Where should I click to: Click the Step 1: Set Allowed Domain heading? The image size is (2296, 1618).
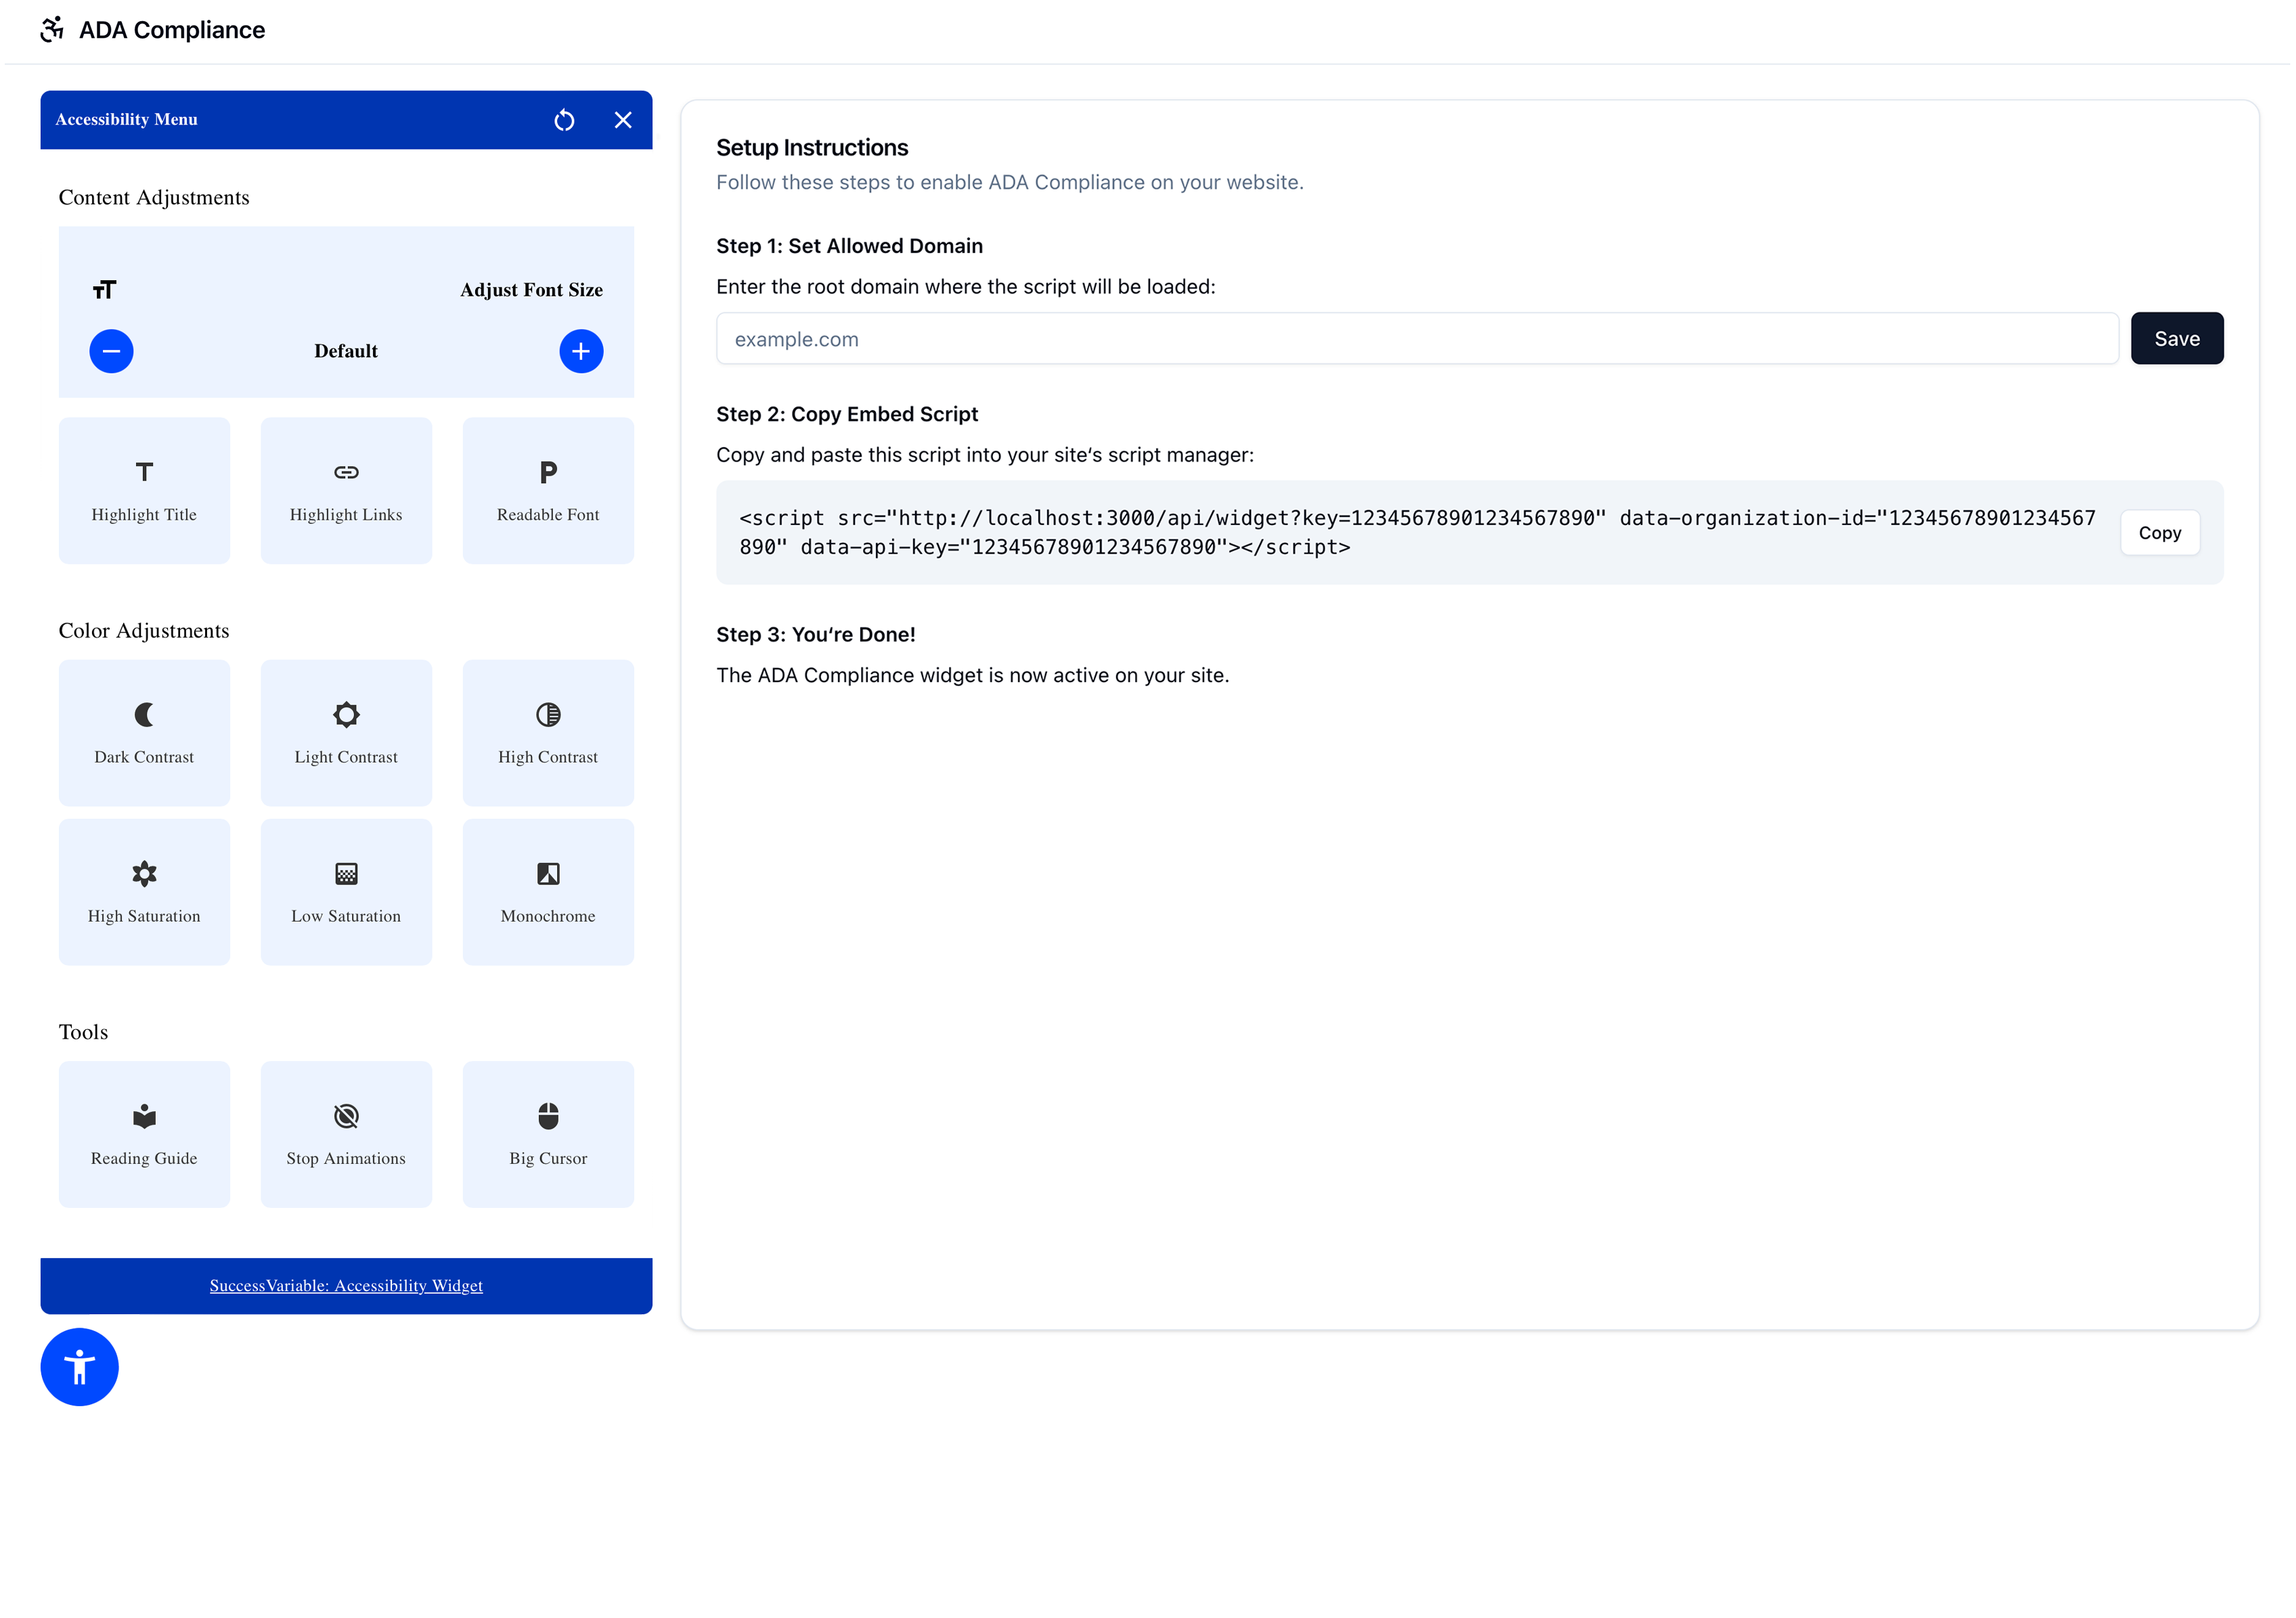tap(849, 246)
